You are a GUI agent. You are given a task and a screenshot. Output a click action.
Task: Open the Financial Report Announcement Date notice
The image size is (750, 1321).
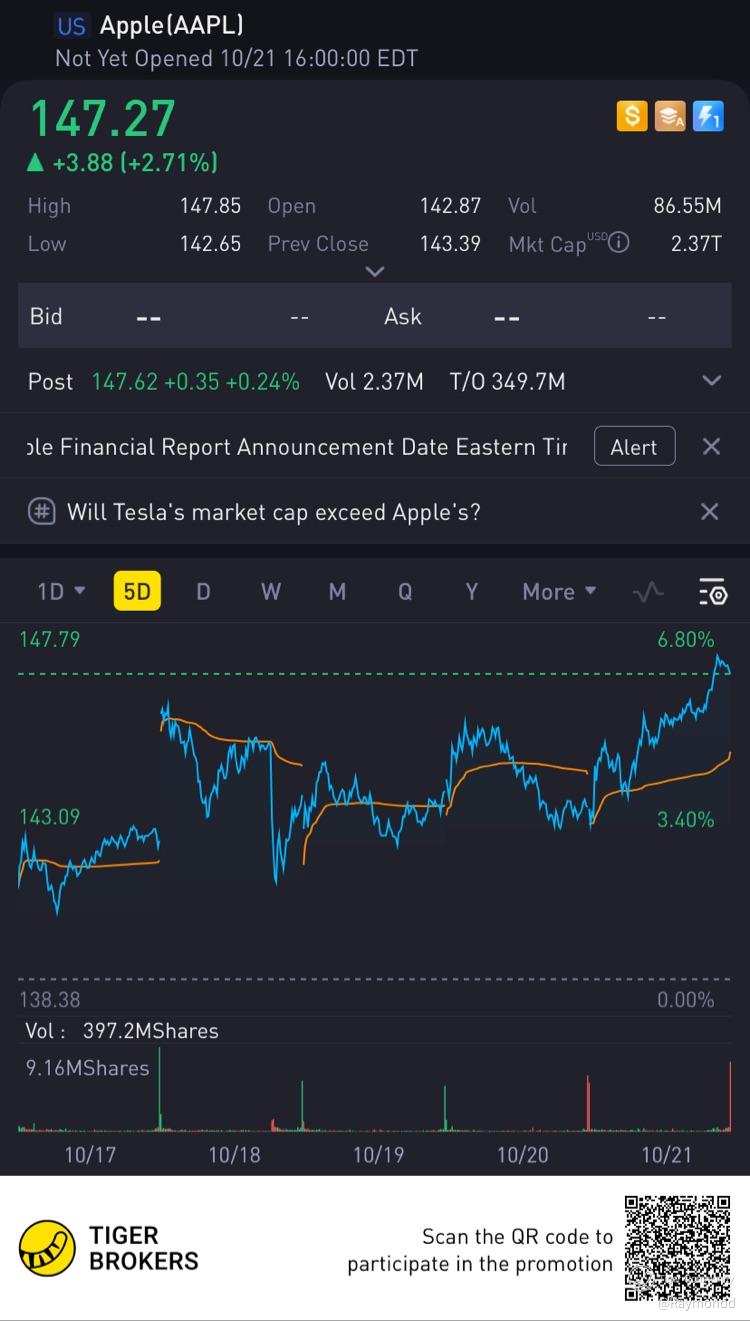pos(297,446)
